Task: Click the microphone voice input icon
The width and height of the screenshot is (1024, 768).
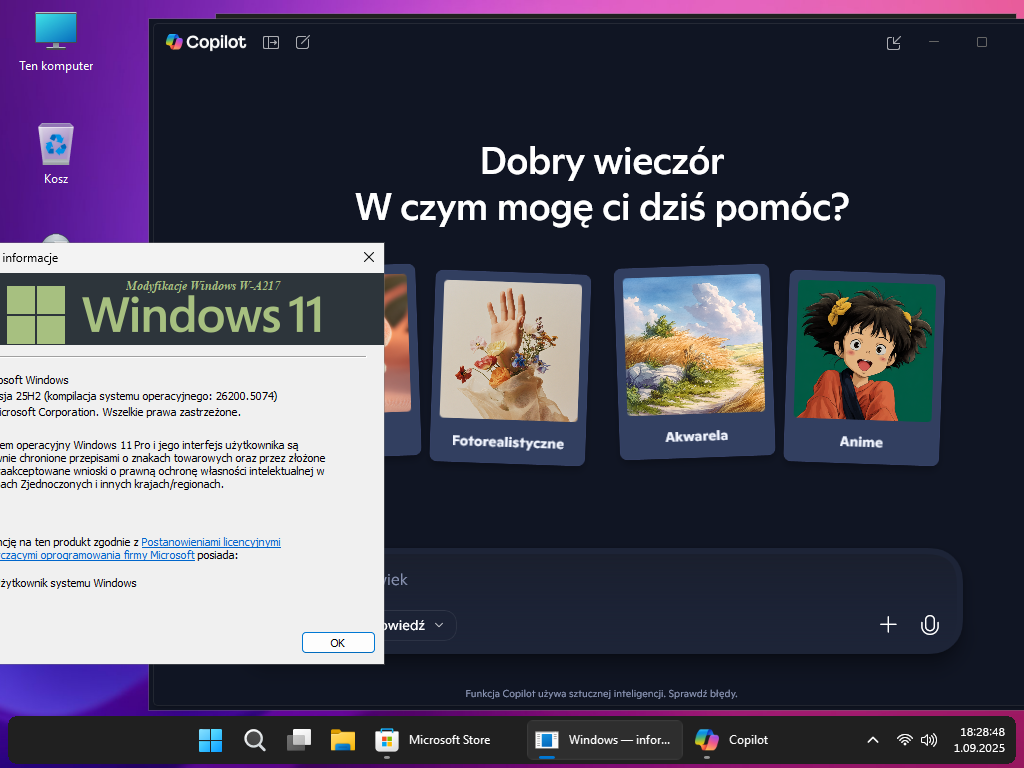Action: pos(929,625)
